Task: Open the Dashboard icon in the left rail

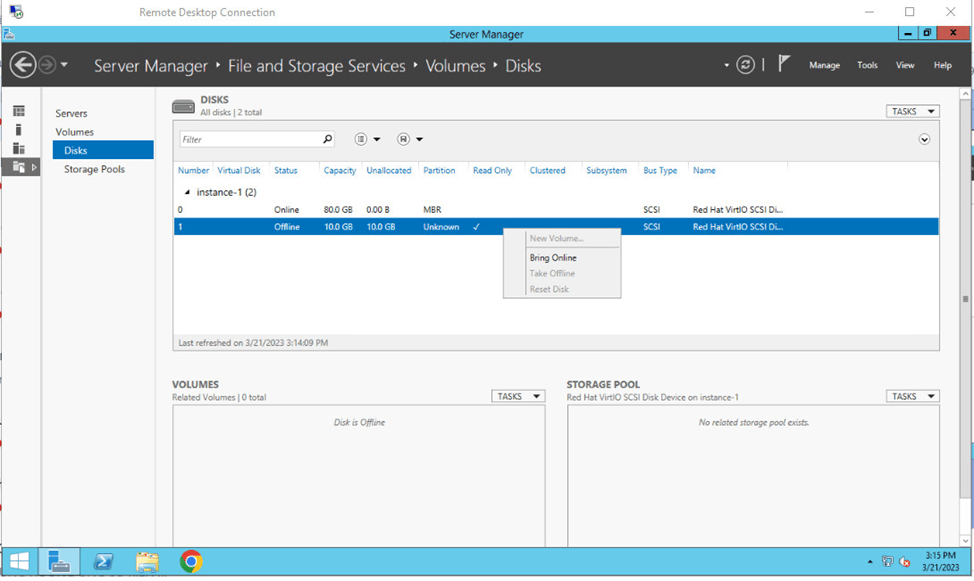Action: pyautogui.click(x=19, y=111)
